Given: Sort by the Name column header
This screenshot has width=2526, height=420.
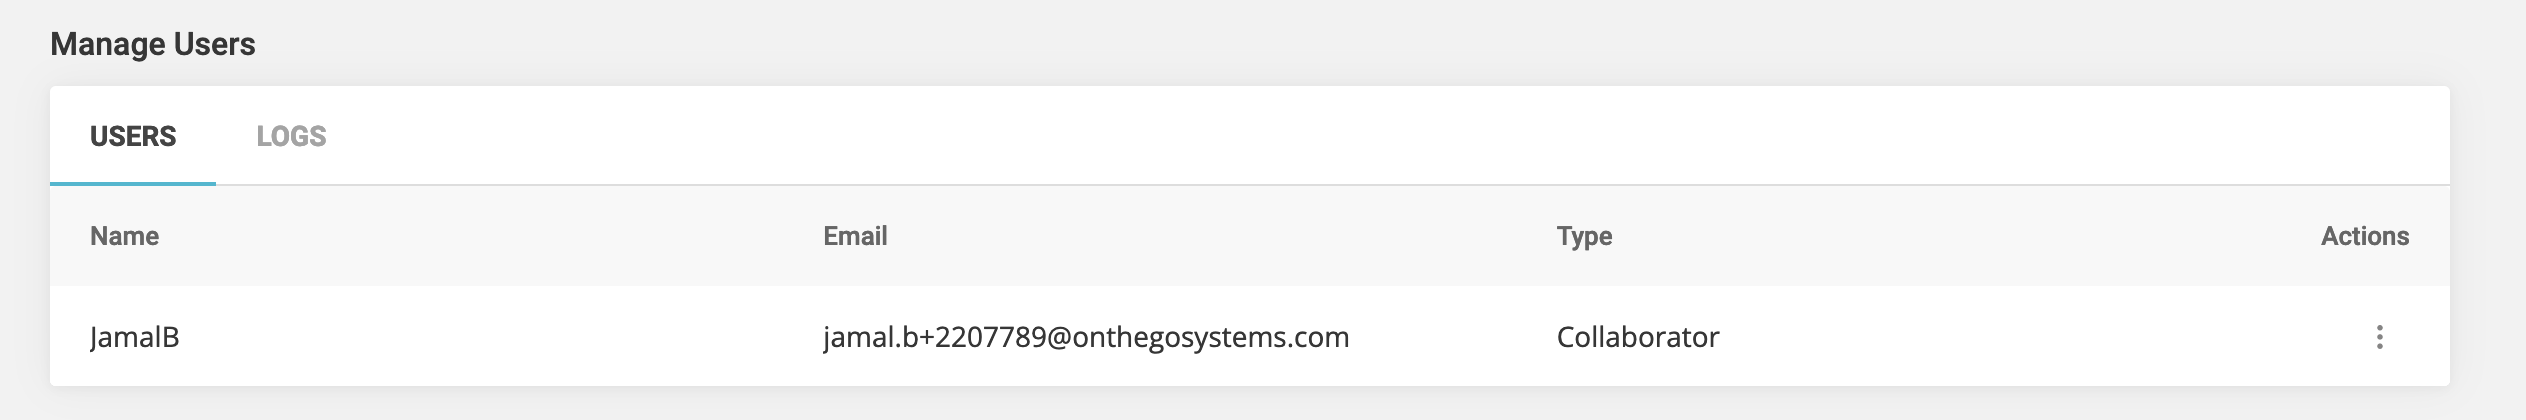Looking at the screenshot, I should pos(124,236).
